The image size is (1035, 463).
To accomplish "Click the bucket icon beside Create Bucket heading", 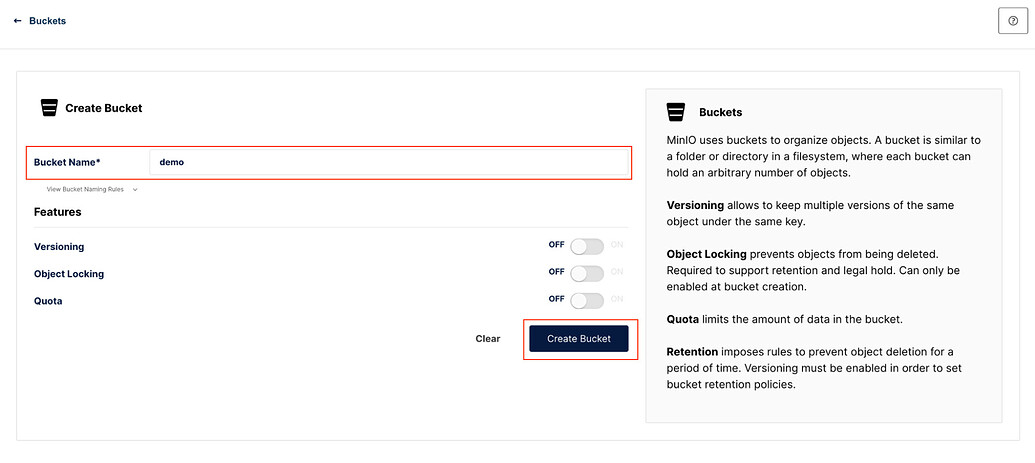I will click(49, 108).
